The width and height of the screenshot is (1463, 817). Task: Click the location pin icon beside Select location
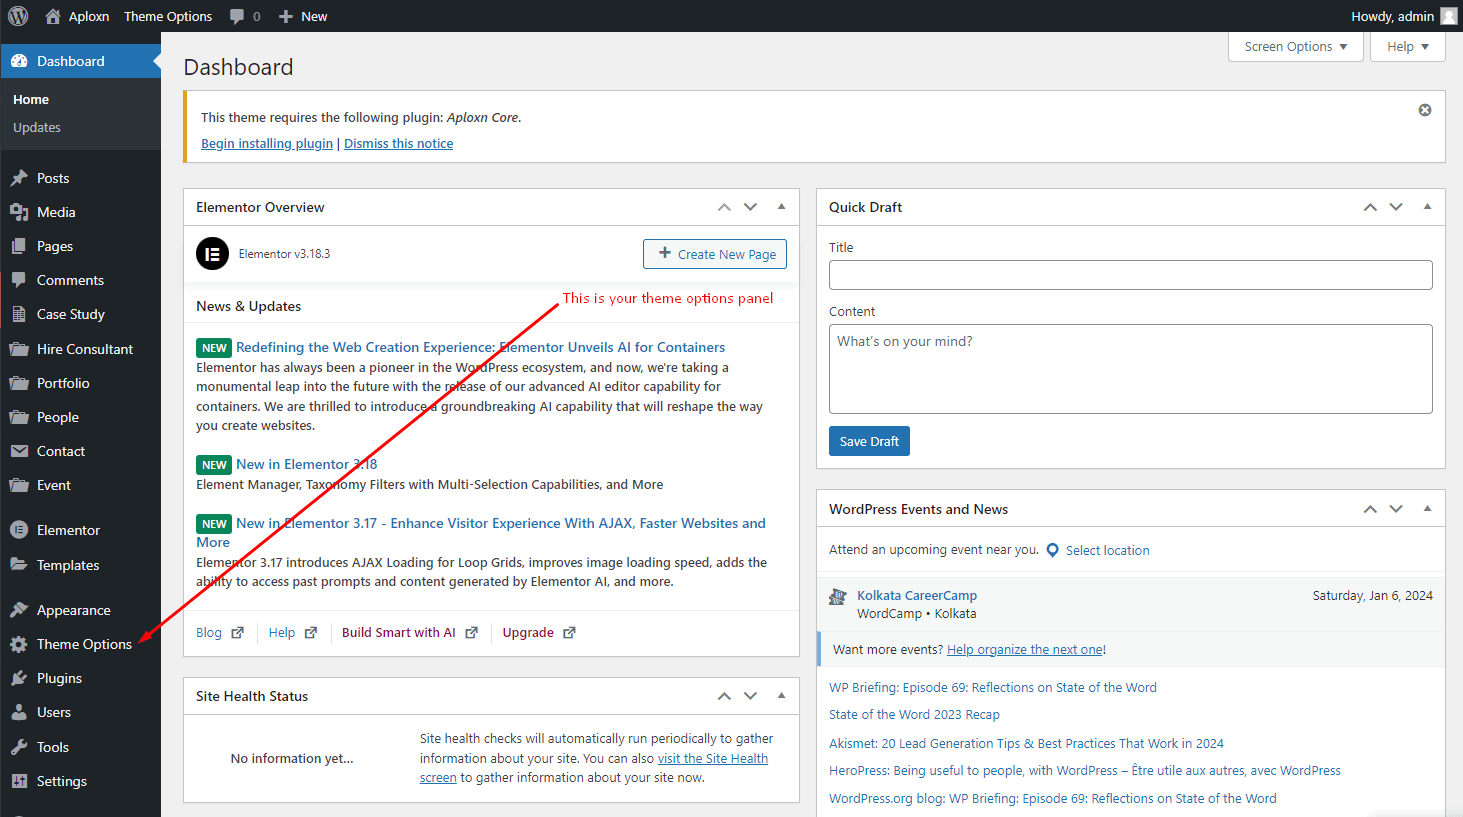tap(1052, 550)
